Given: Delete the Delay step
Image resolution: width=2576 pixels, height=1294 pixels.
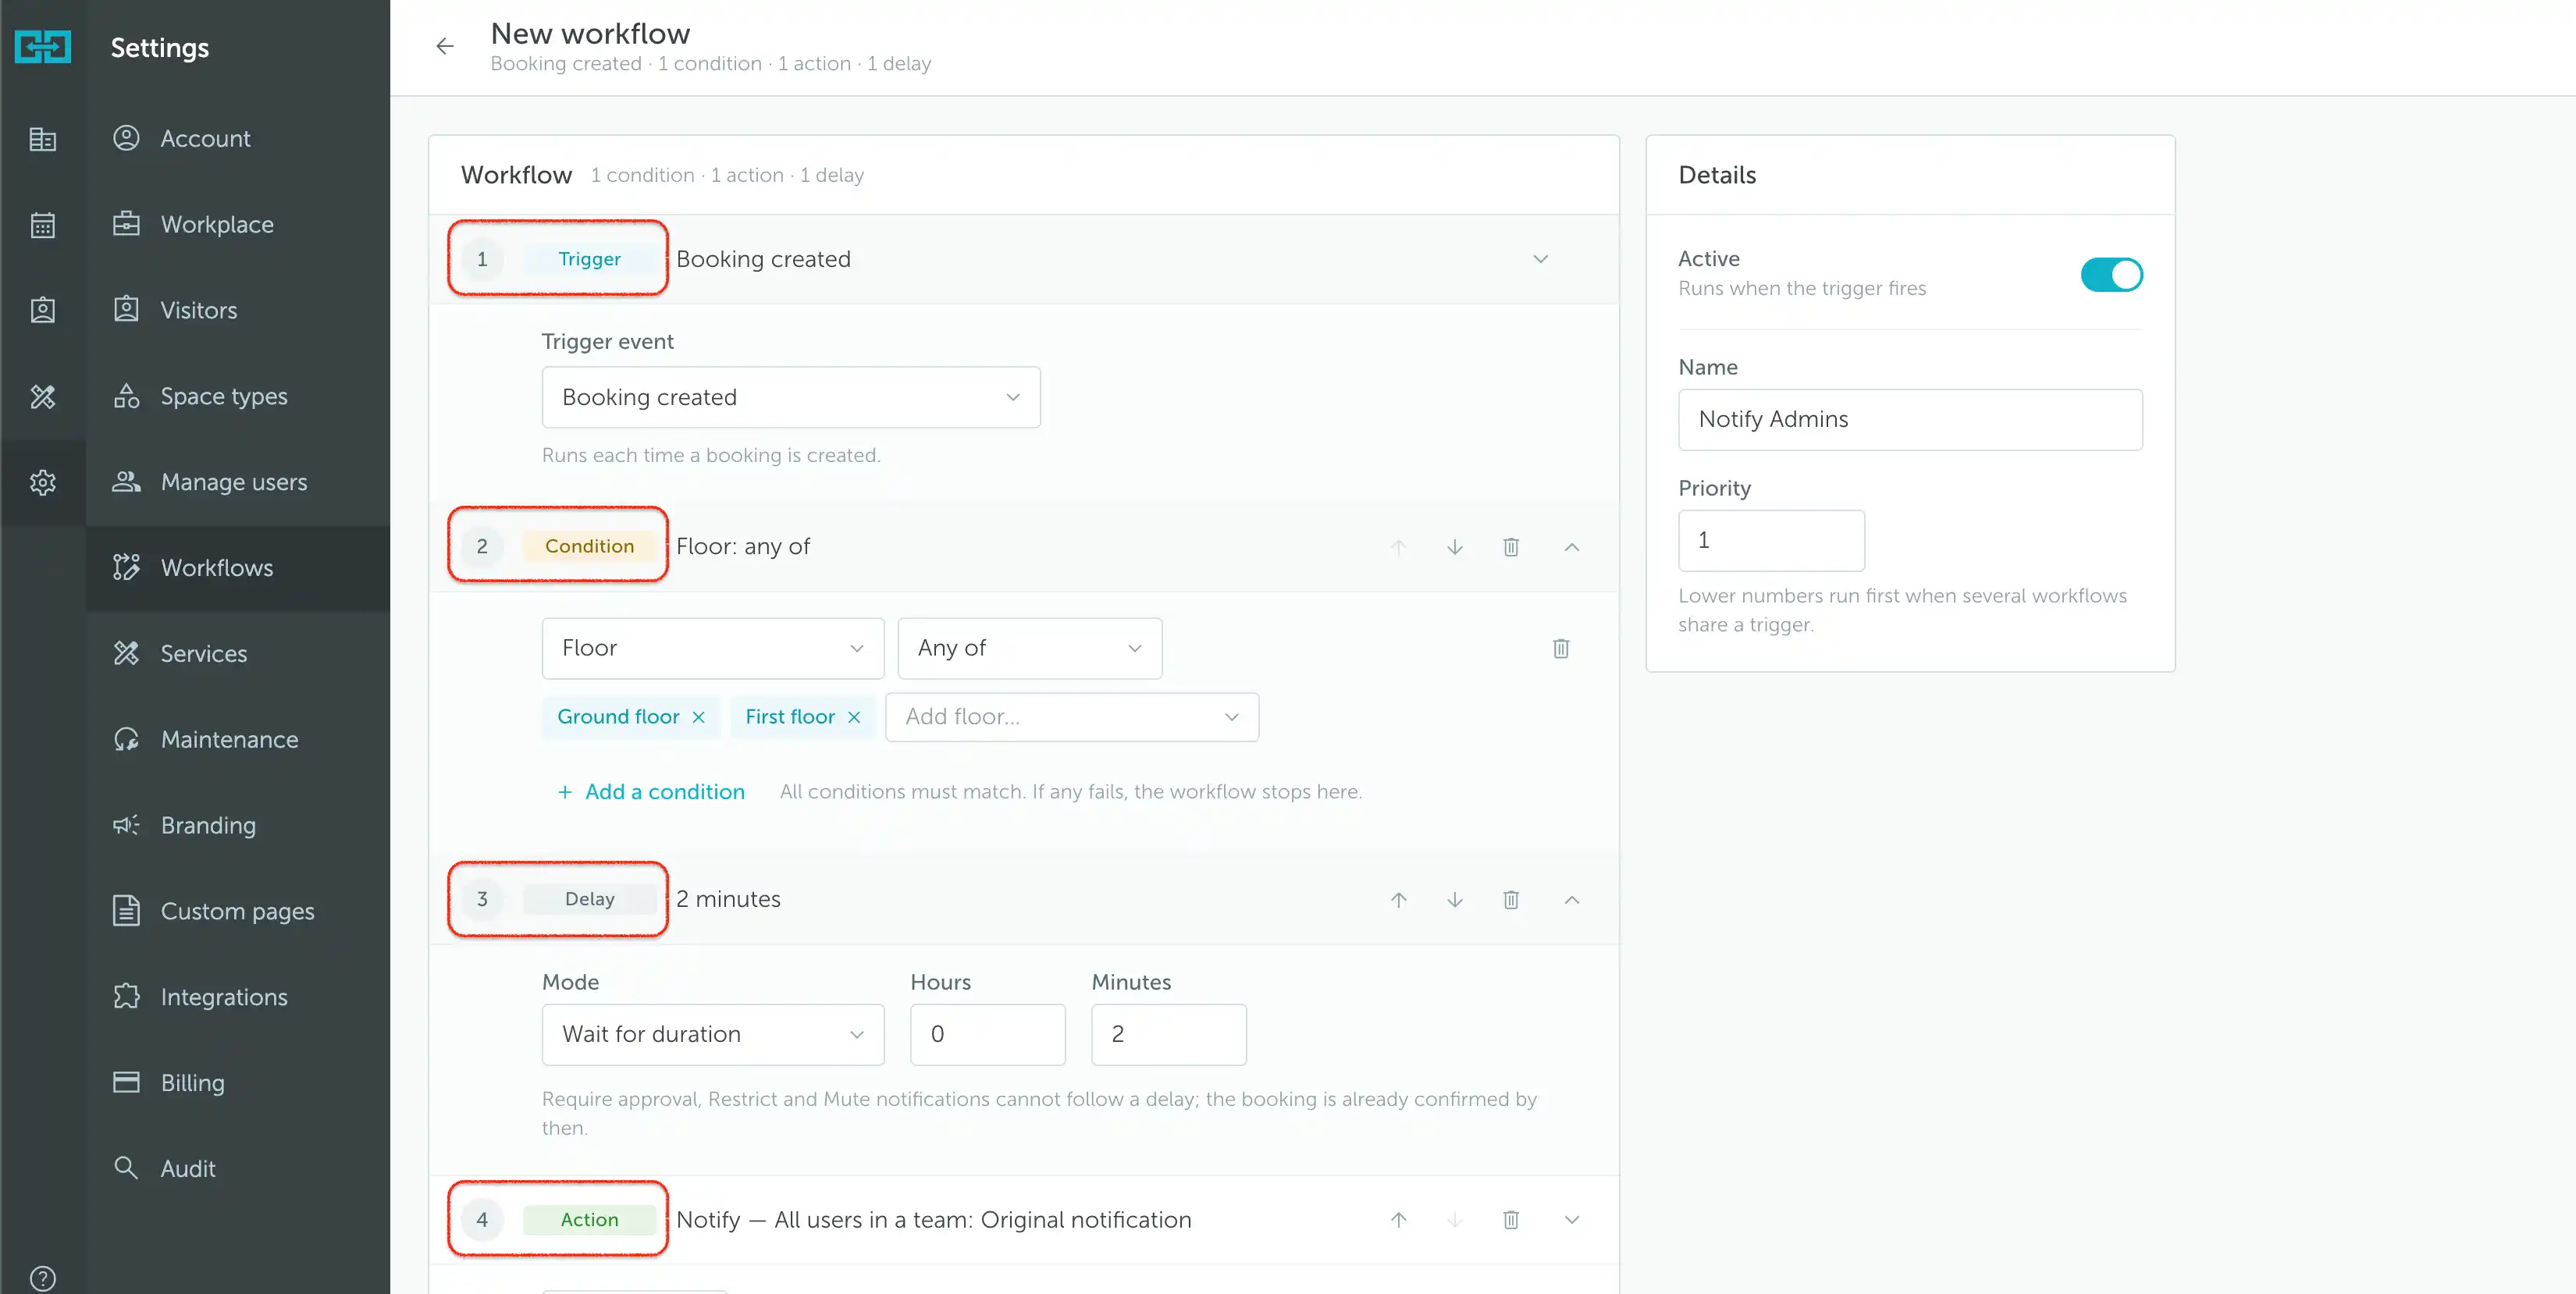Looking at the screenshot, I should coord(1511,899).
